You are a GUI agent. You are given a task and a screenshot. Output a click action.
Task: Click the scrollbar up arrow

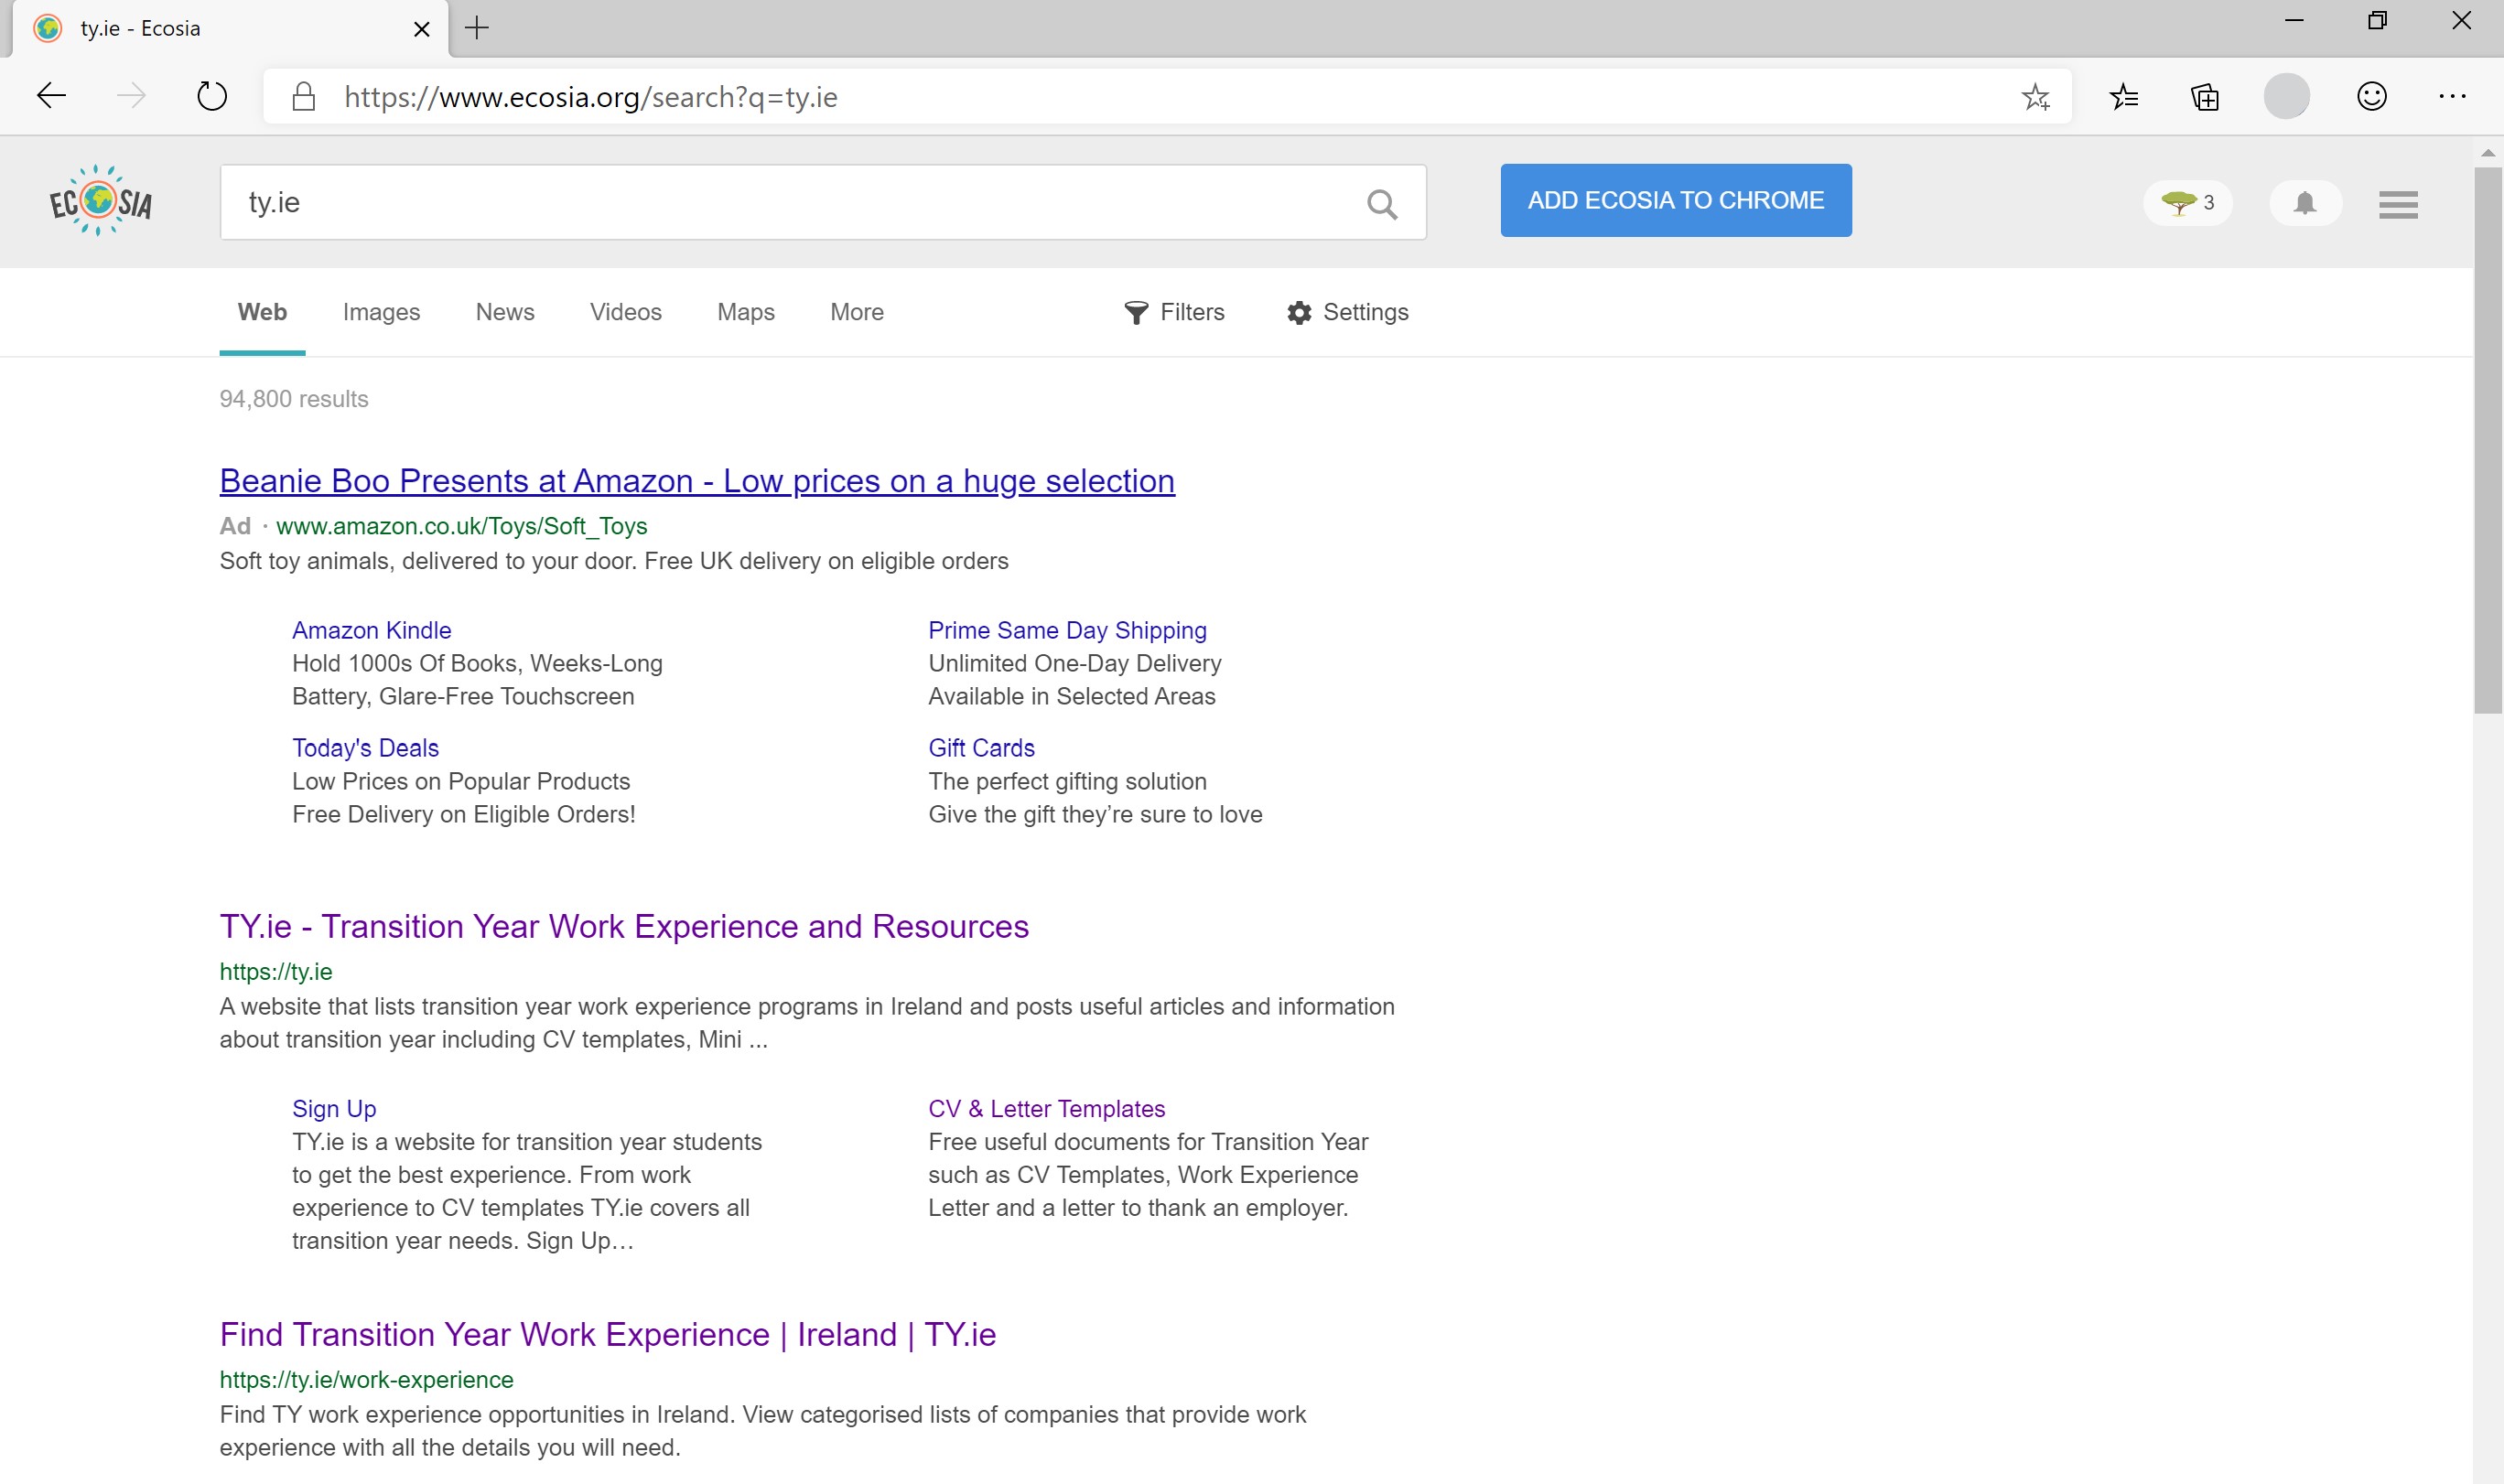point(2488,153)
